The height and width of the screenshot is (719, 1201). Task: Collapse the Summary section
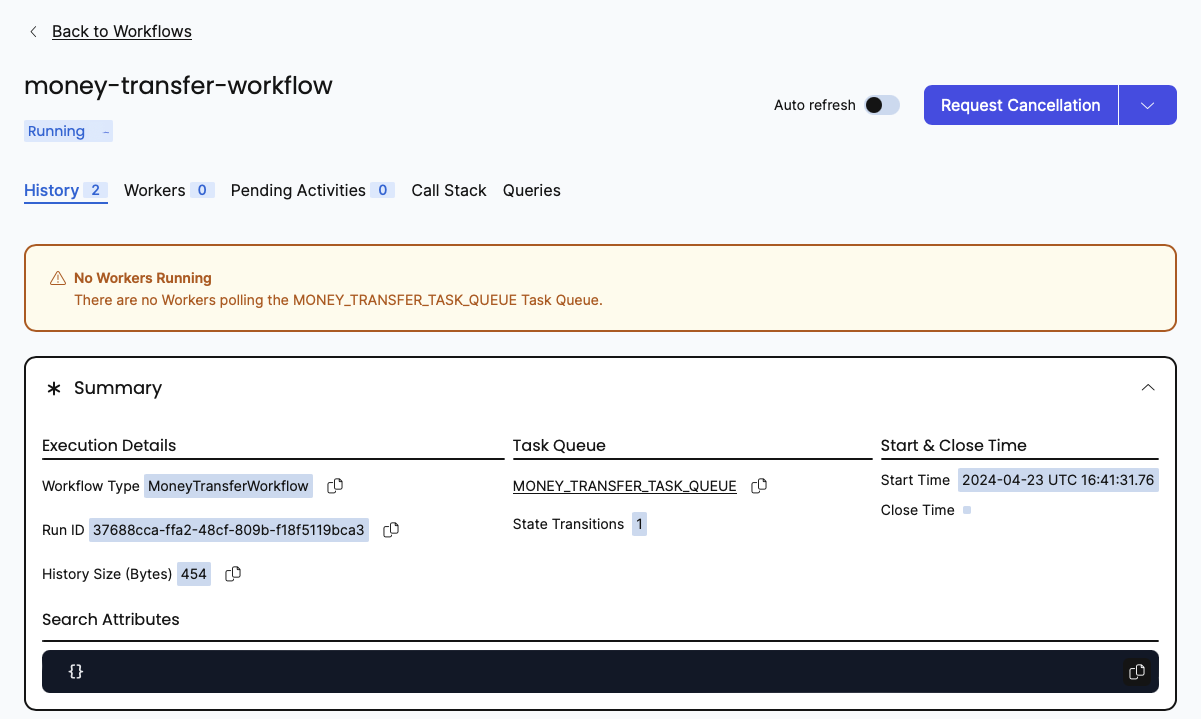pyautogui.click(x=1148, y=388)
